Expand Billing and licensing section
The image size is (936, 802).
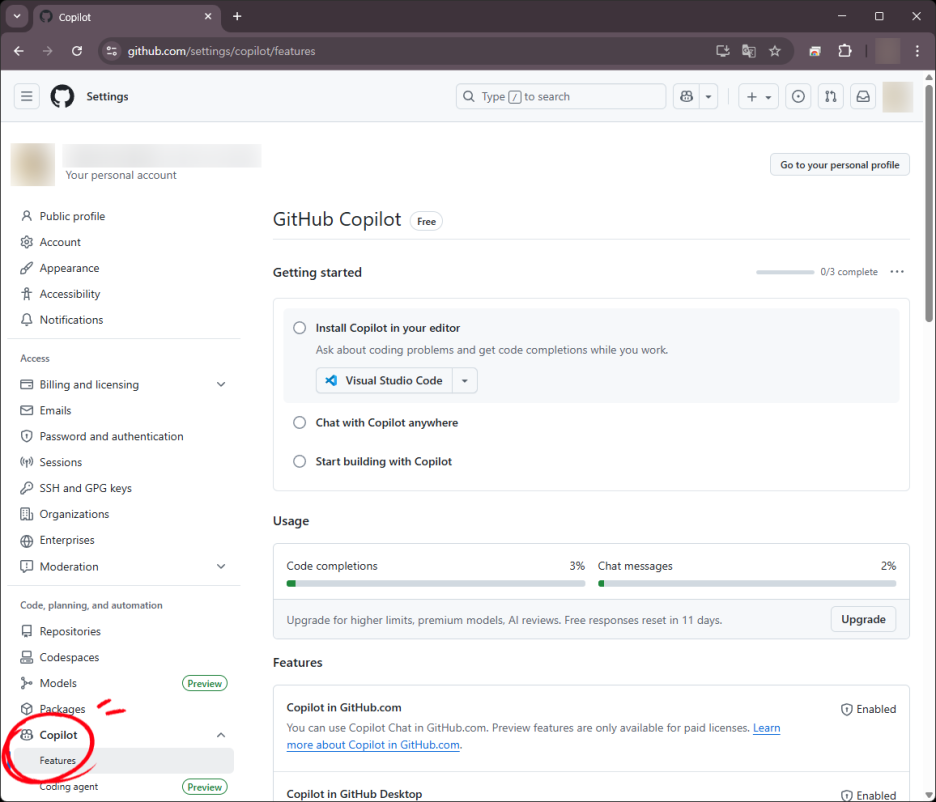[x=221, y=384]
